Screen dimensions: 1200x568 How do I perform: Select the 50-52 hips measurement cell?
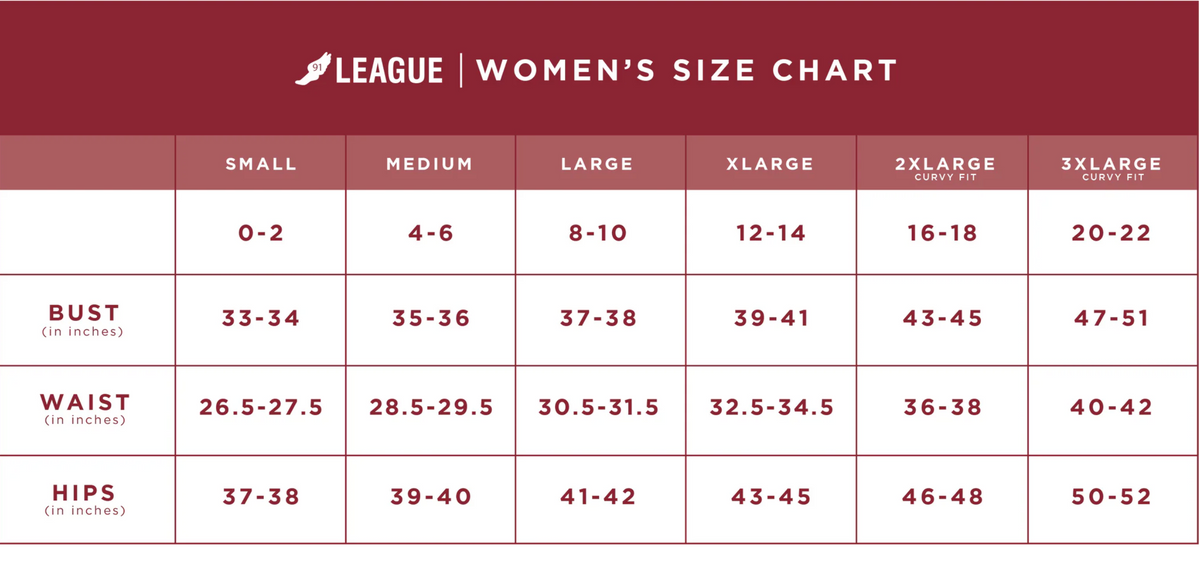pyautogui.click(x=1111, y=498)
